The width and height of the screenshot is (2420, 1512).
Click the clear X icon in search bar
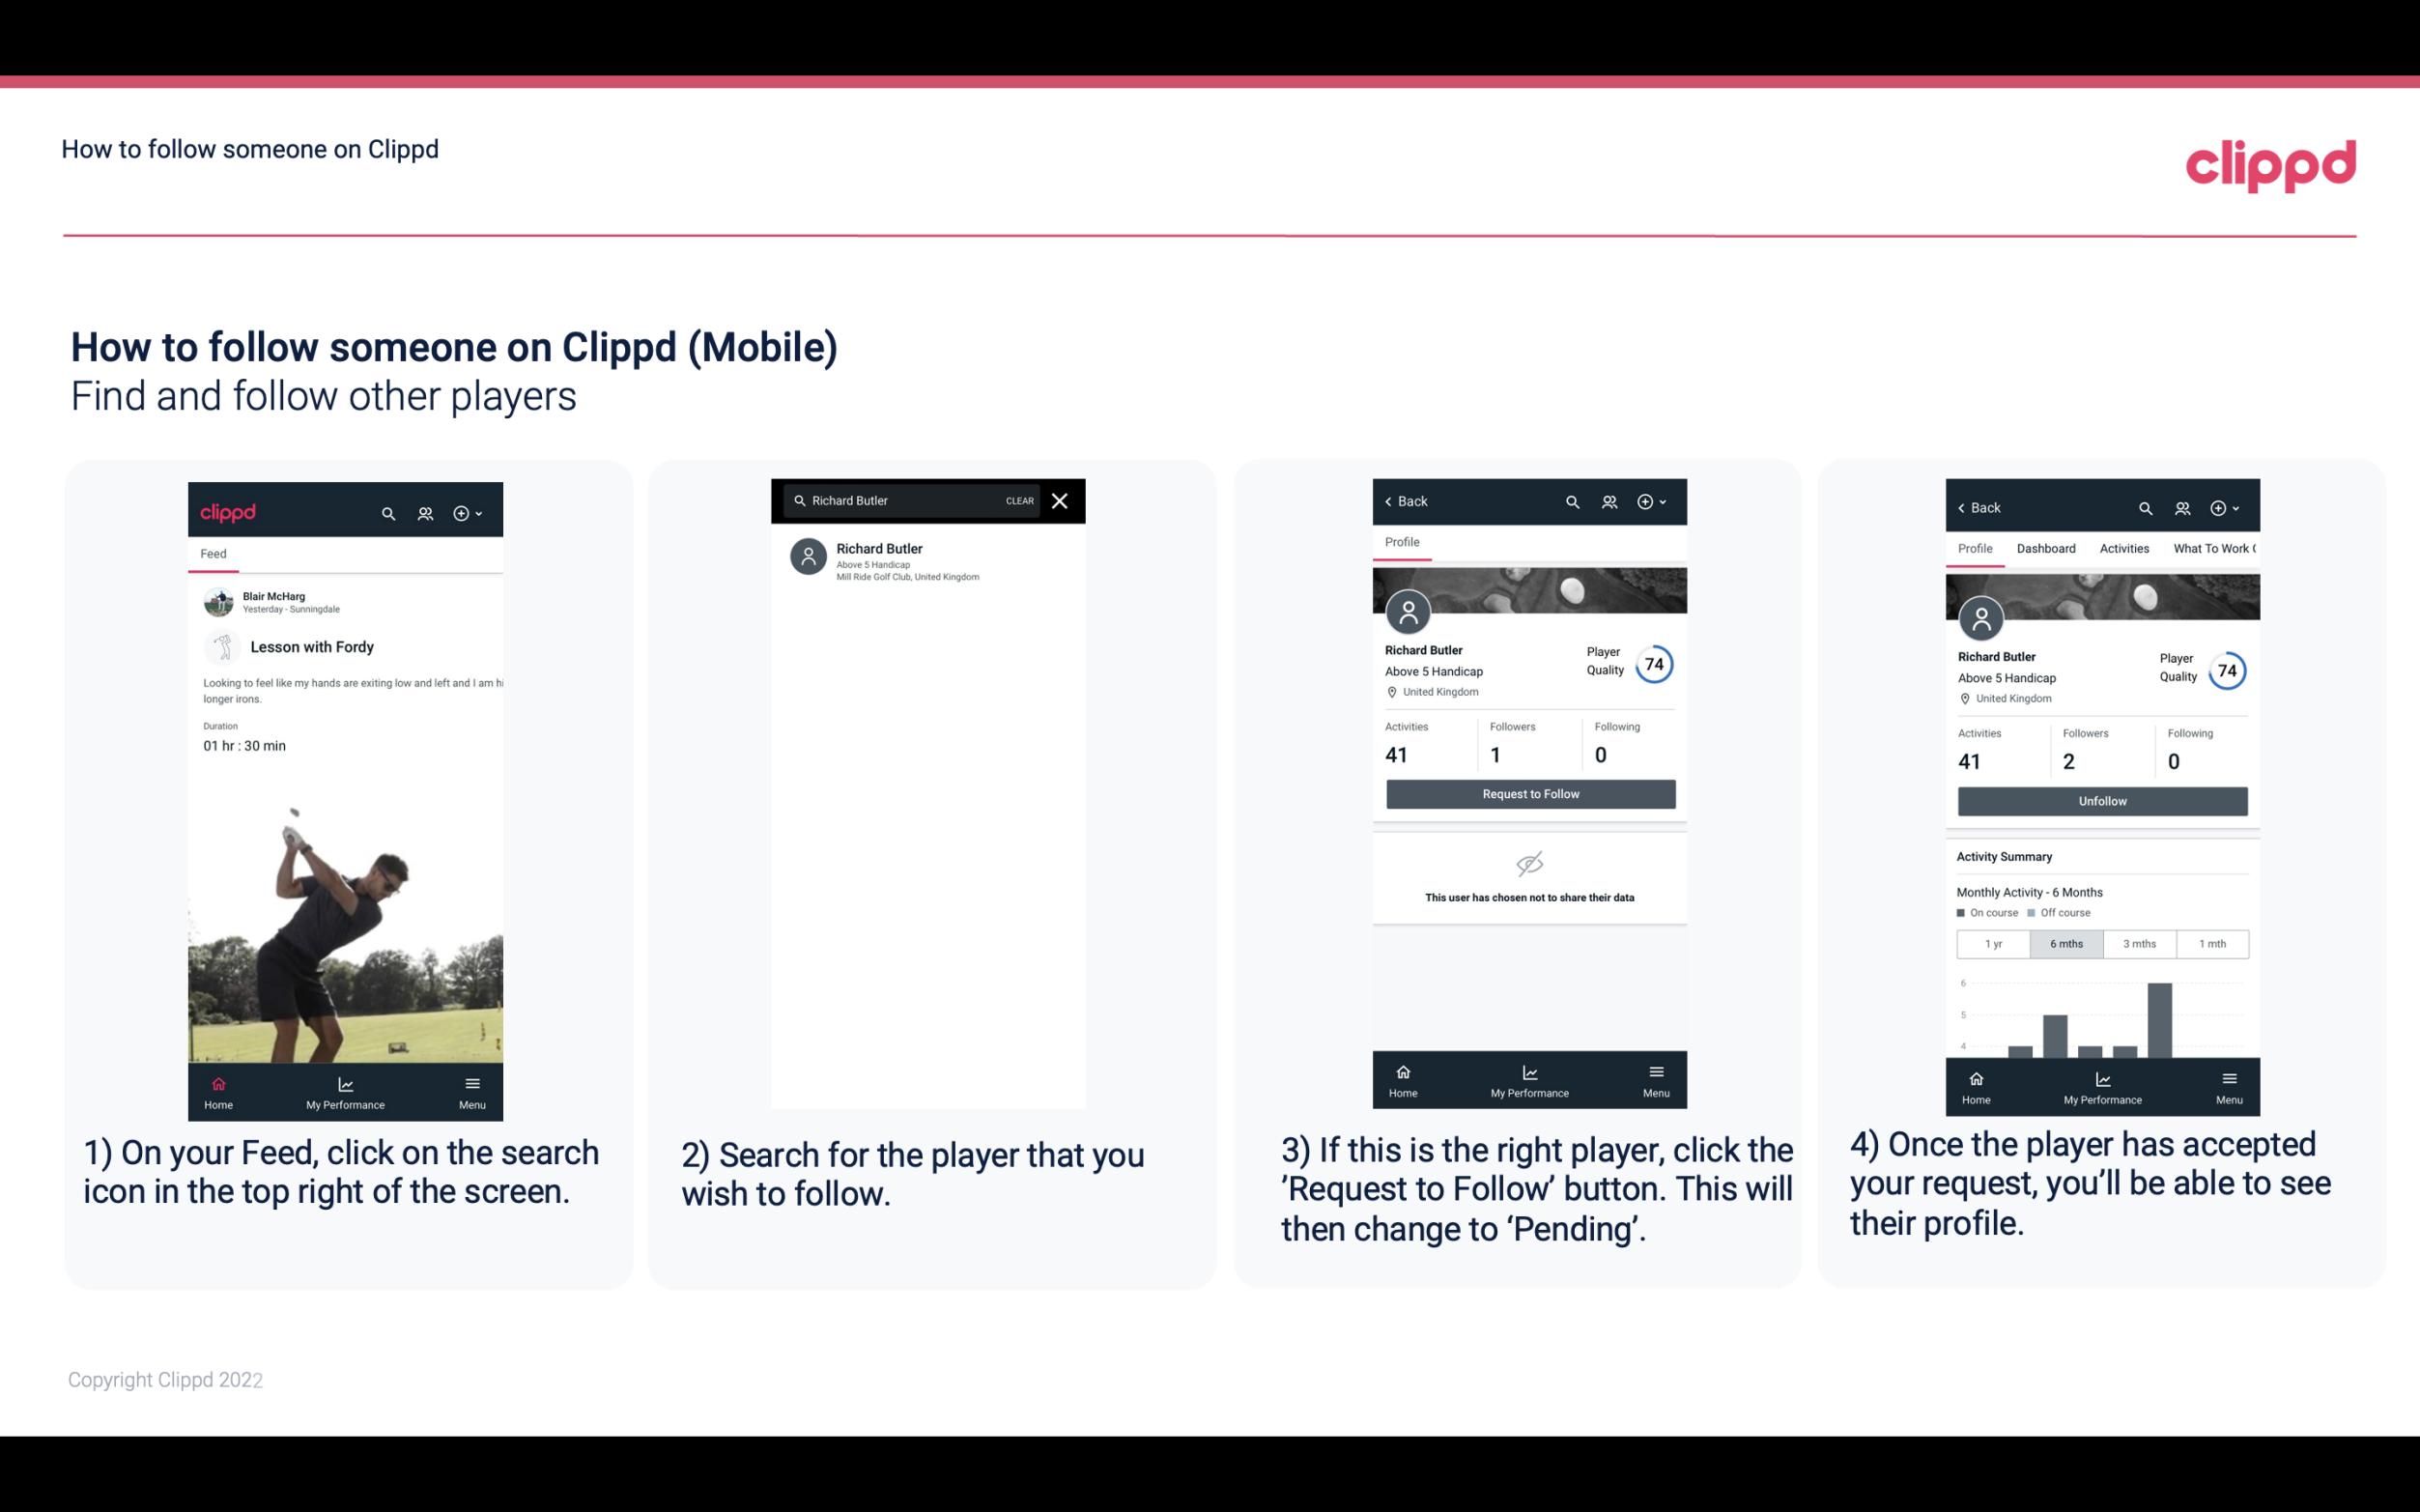click(1062, 501)
